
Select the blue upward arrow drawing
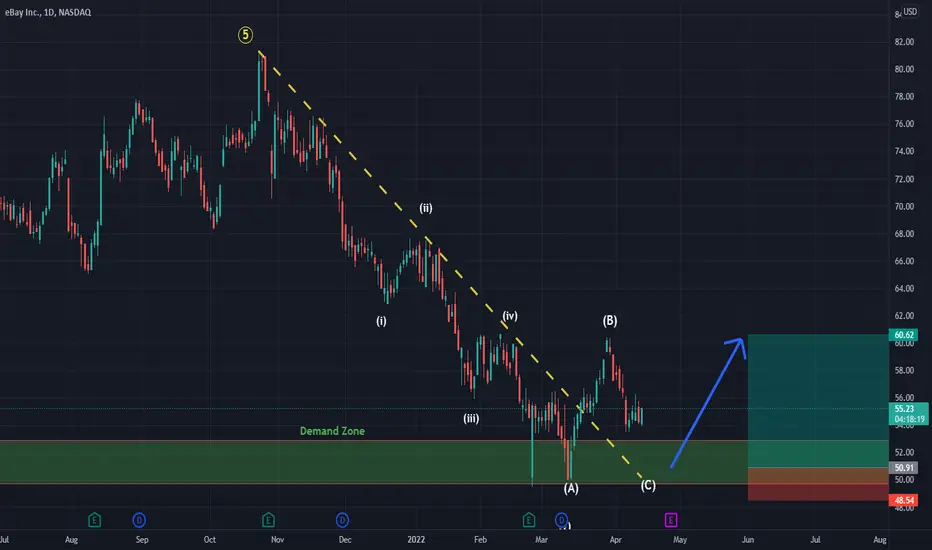tap(709, 403)
